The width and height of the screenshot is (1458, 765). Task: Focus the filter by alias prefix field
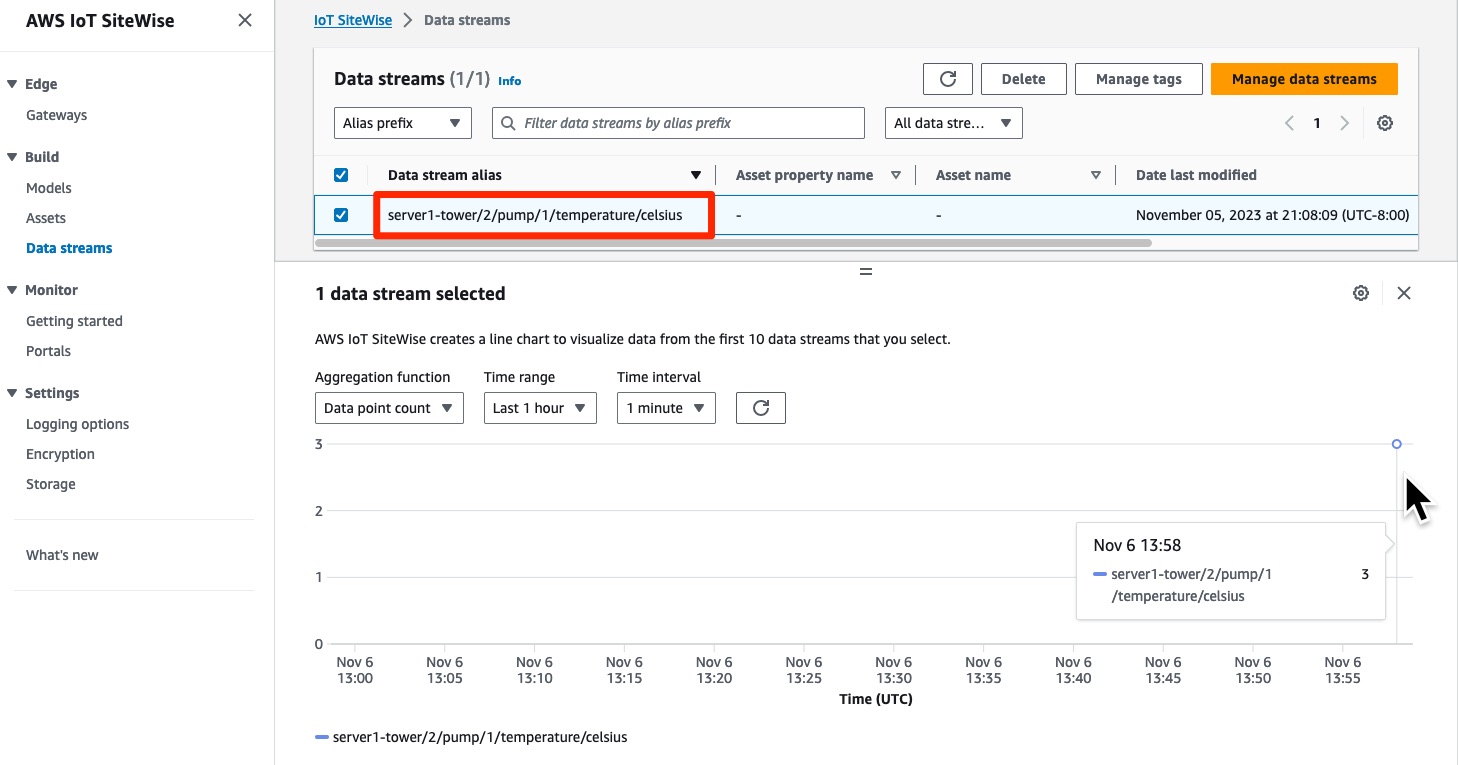point(678,123)
